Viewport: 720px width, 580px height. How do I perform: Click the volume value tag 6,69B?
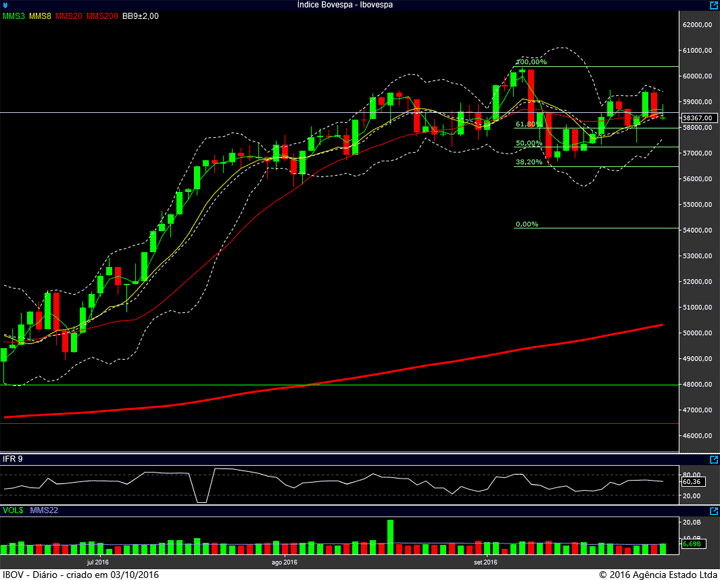(x=692, y=544)
